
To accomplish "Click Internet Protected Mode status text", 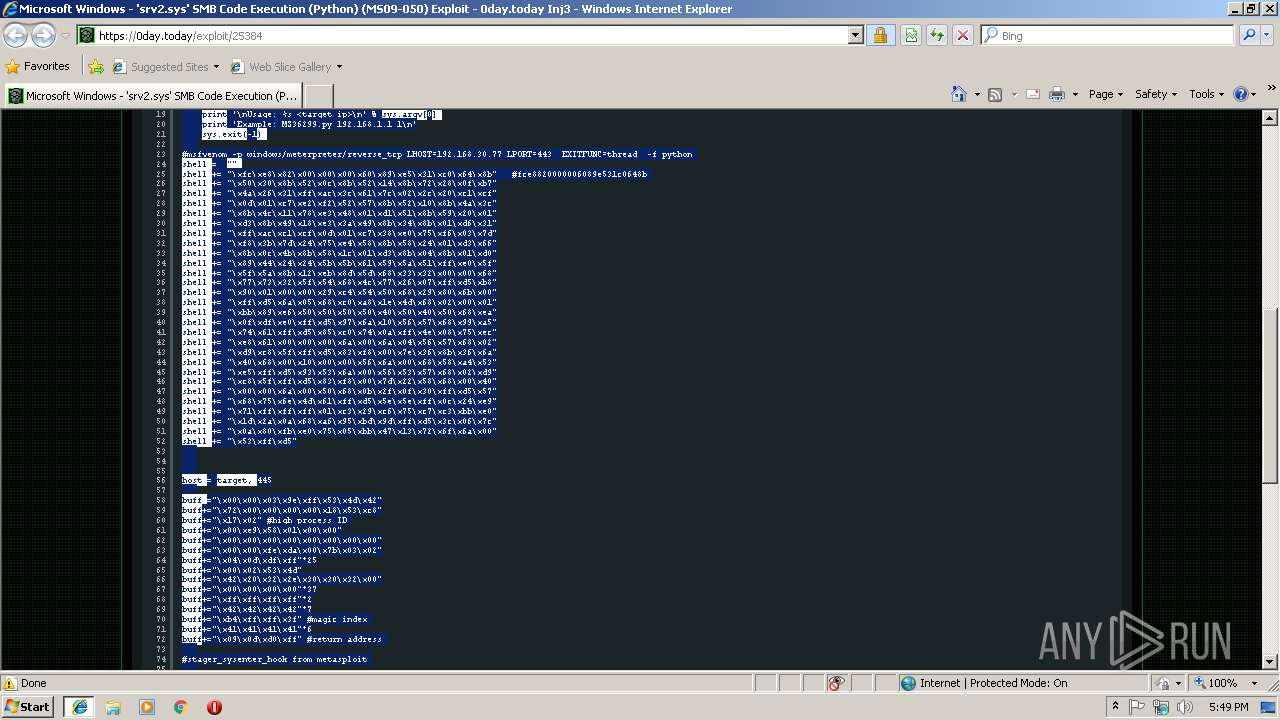I will [x=993, y=683].
